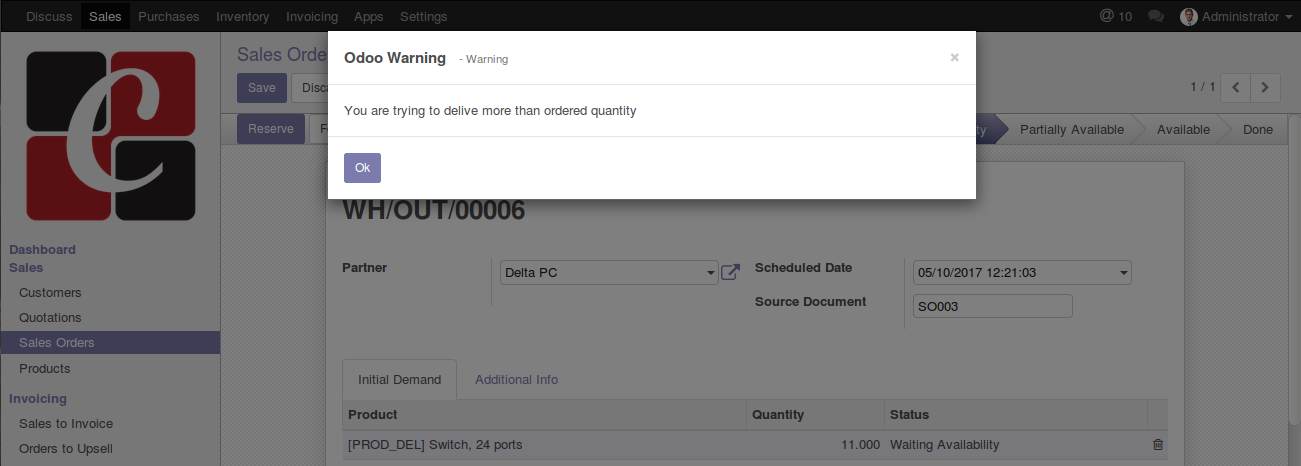Open the Partner external link icon
1301x466 pixels.
tap(731, 272)
